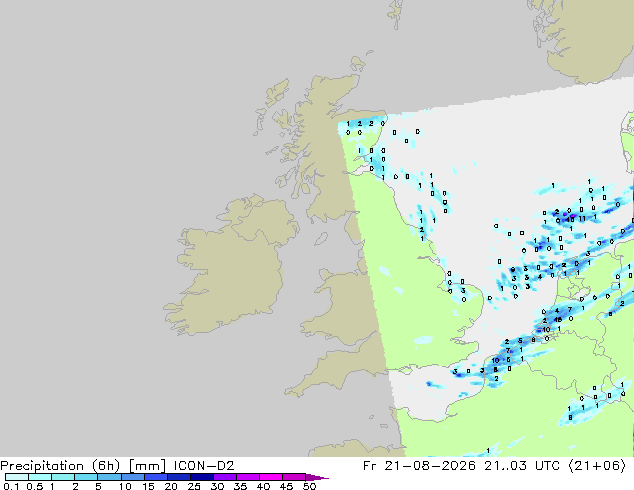
Task: Click the 20–25 mm legend swatch
Action: coord(178,477)
